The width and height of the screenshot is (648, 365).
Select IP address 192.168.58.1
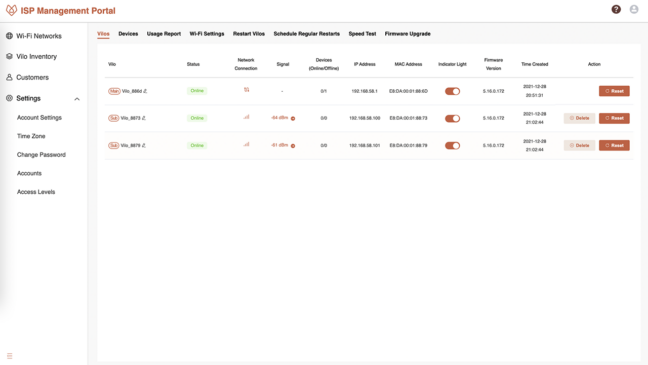coord(364,91)
